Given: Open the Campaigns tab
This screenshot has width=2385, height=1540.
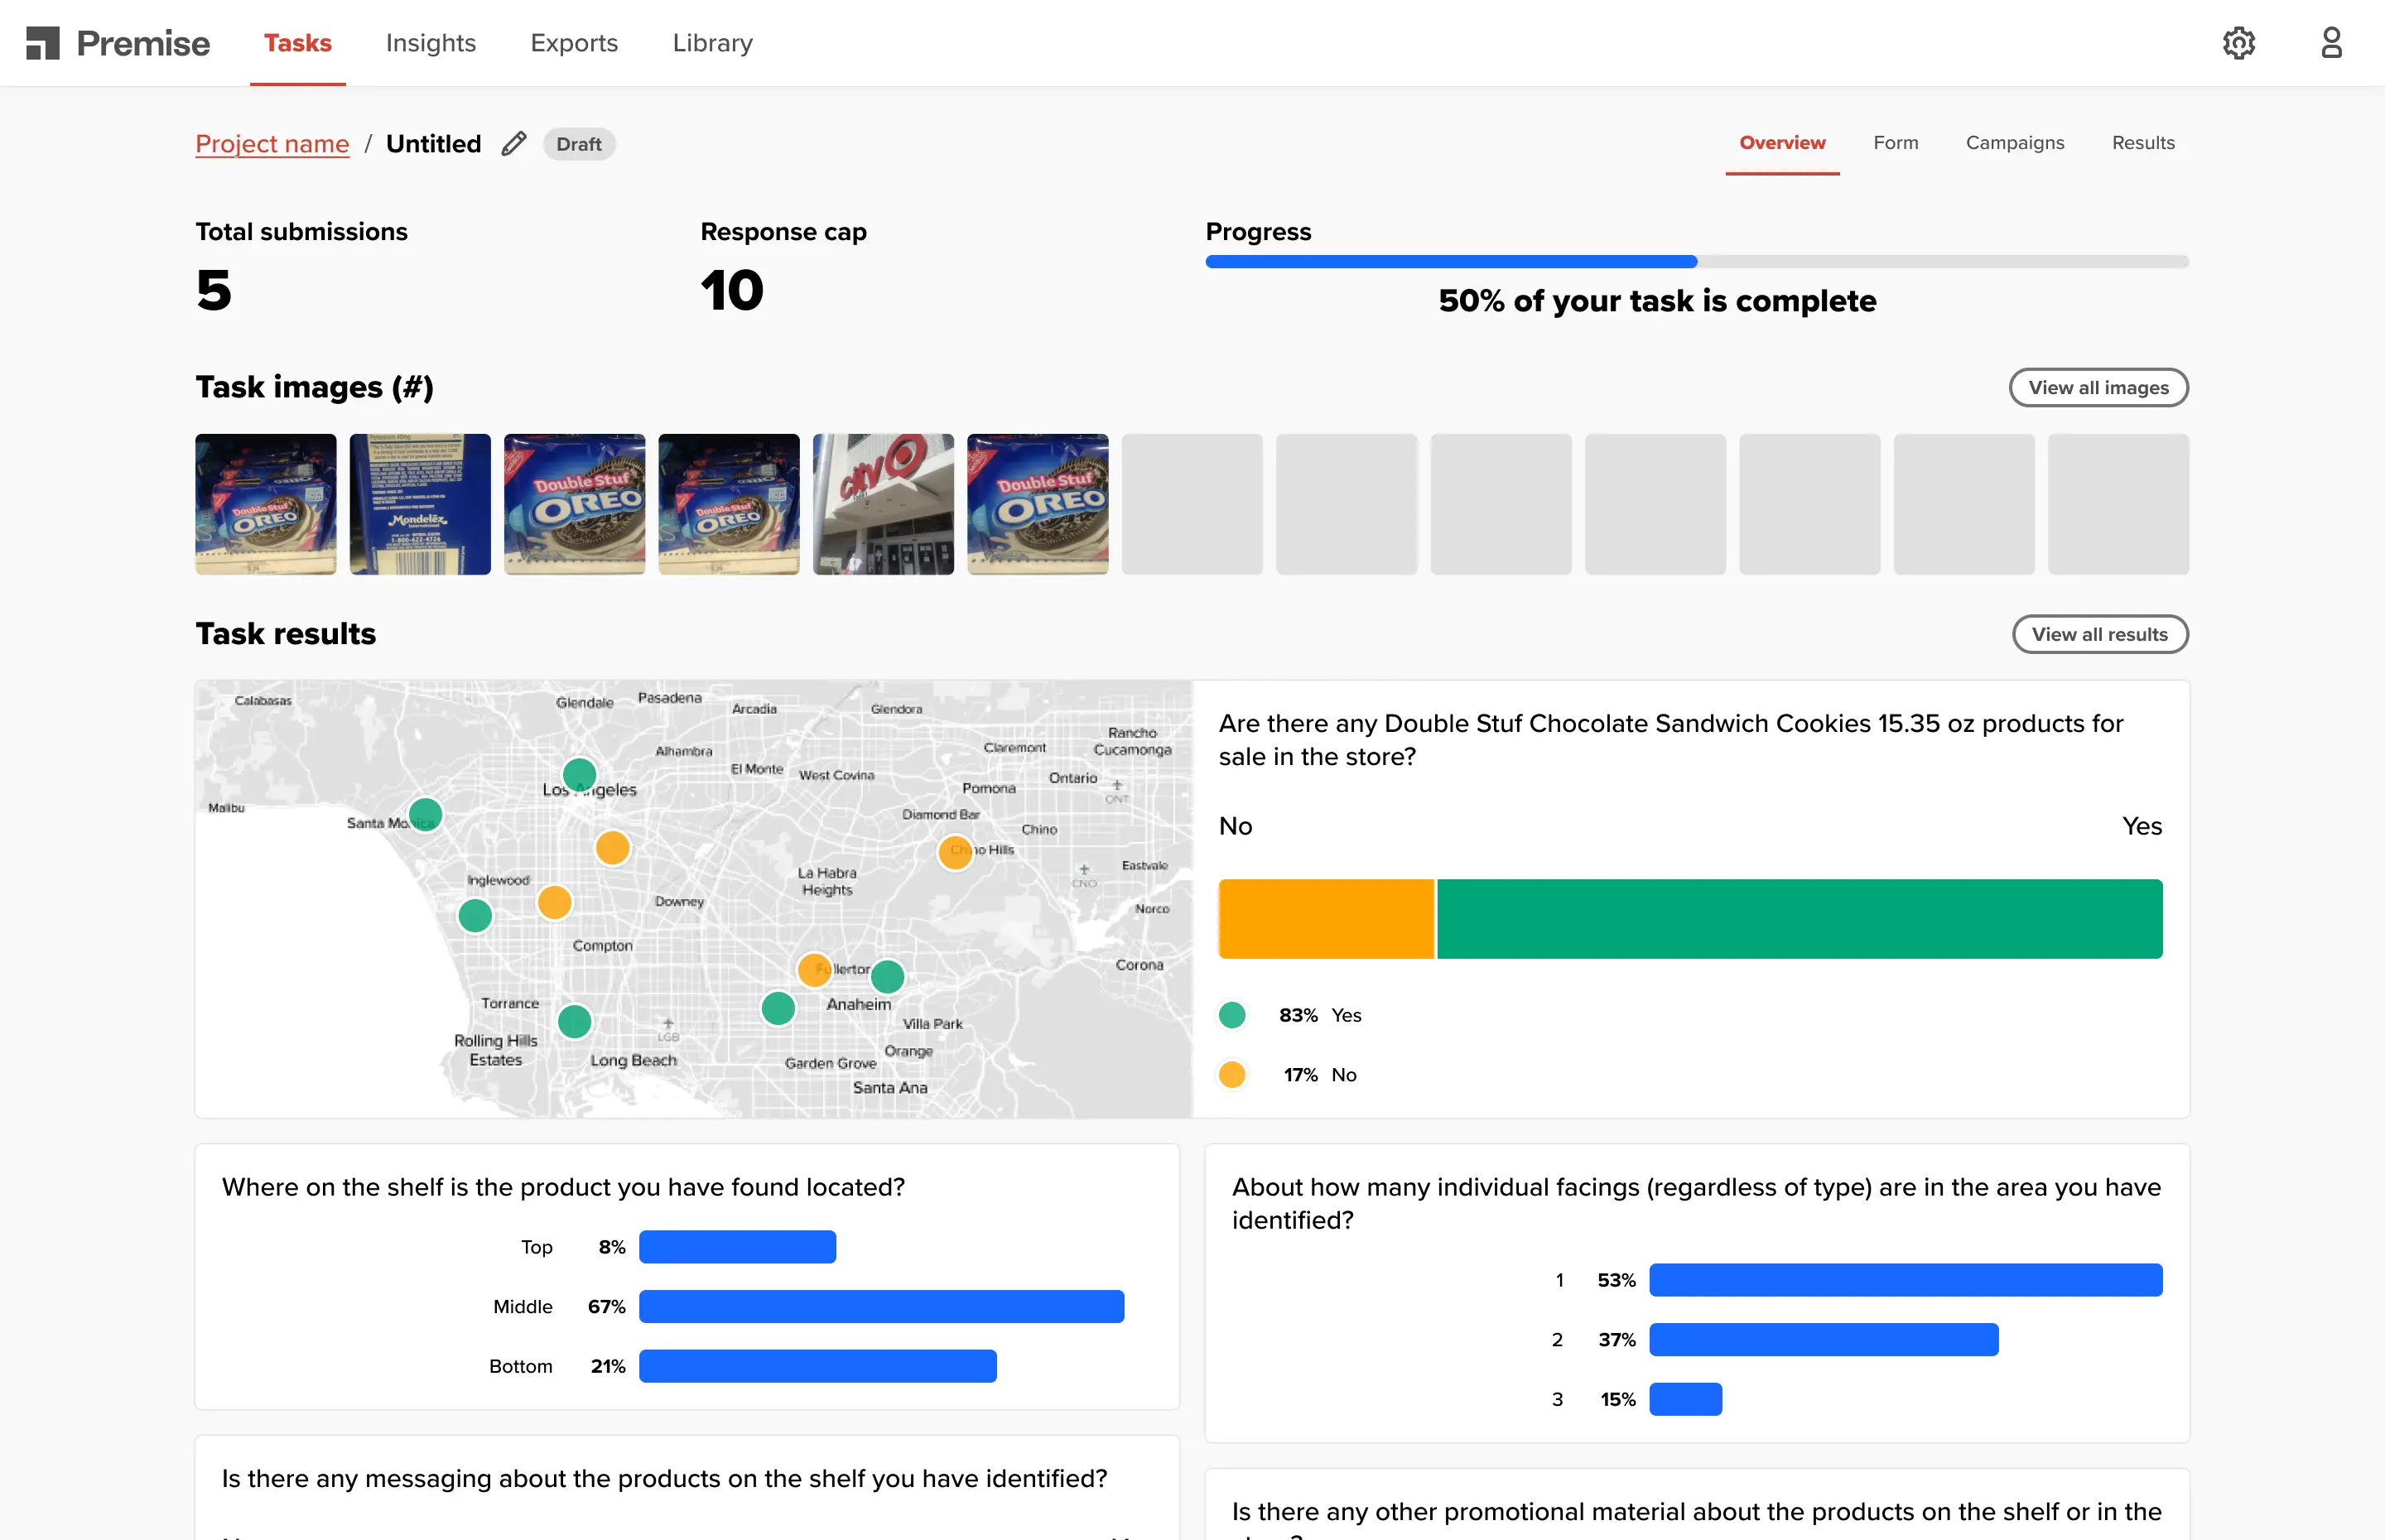Looking at the screenshot, I should point(2015,142).
